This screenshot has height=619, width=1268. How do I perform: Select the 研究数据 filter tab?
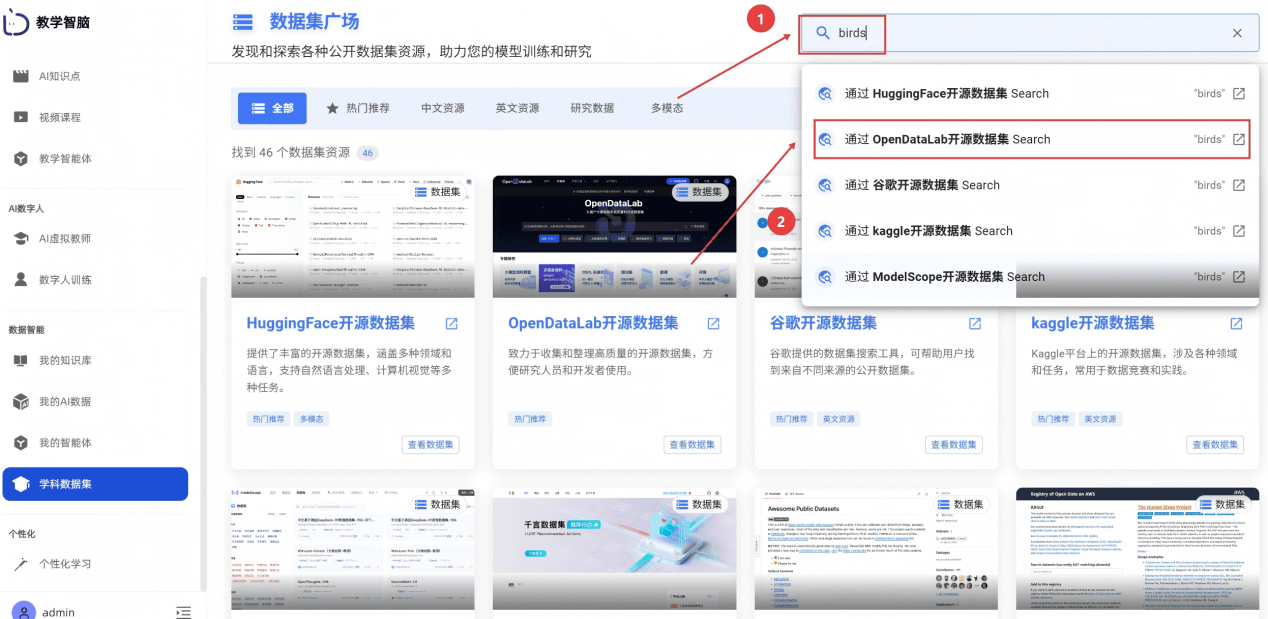592,108
